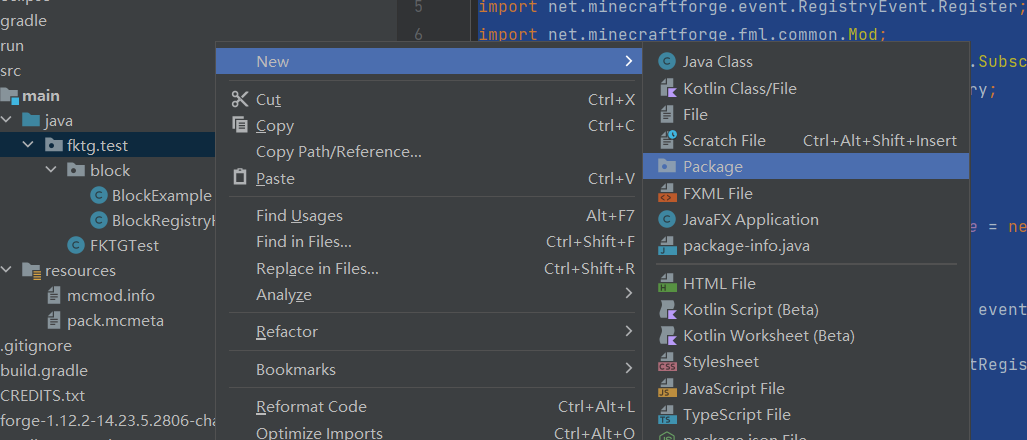This screenshot has width=1027, height=440.
Task: Click the Scratch File icon
Action: (667, 141)
